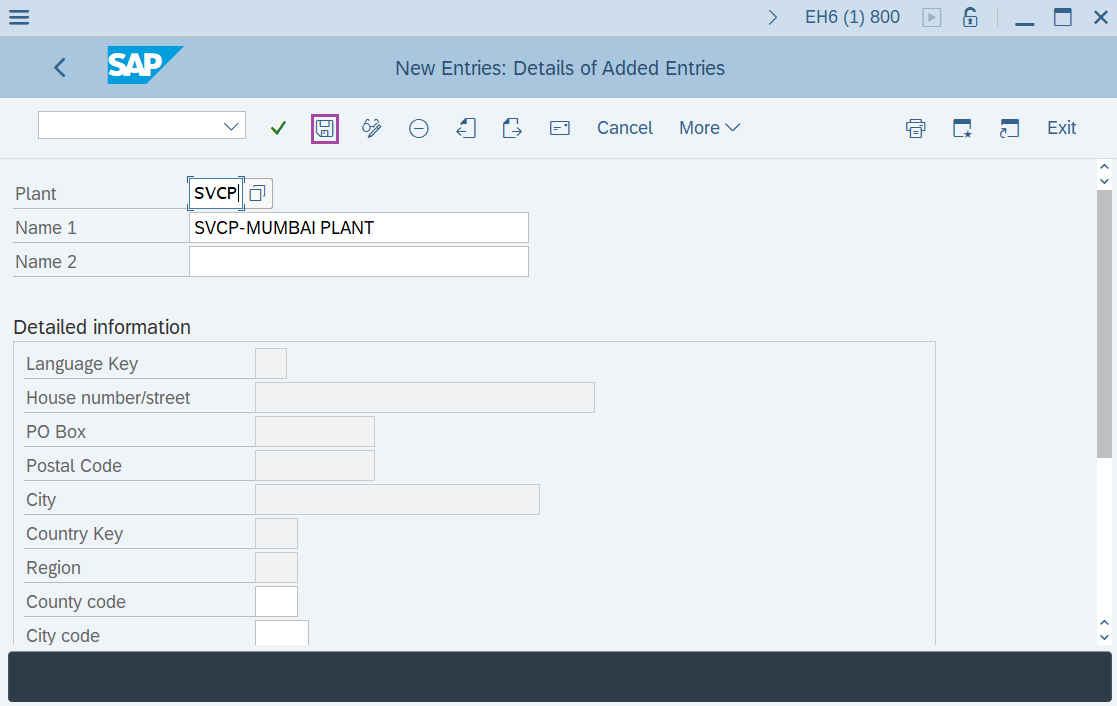Image resolution: width=1117 pixels, height=706 pixels.
Task: Click the padlock security icon in title bar
Action: (970, 17)
